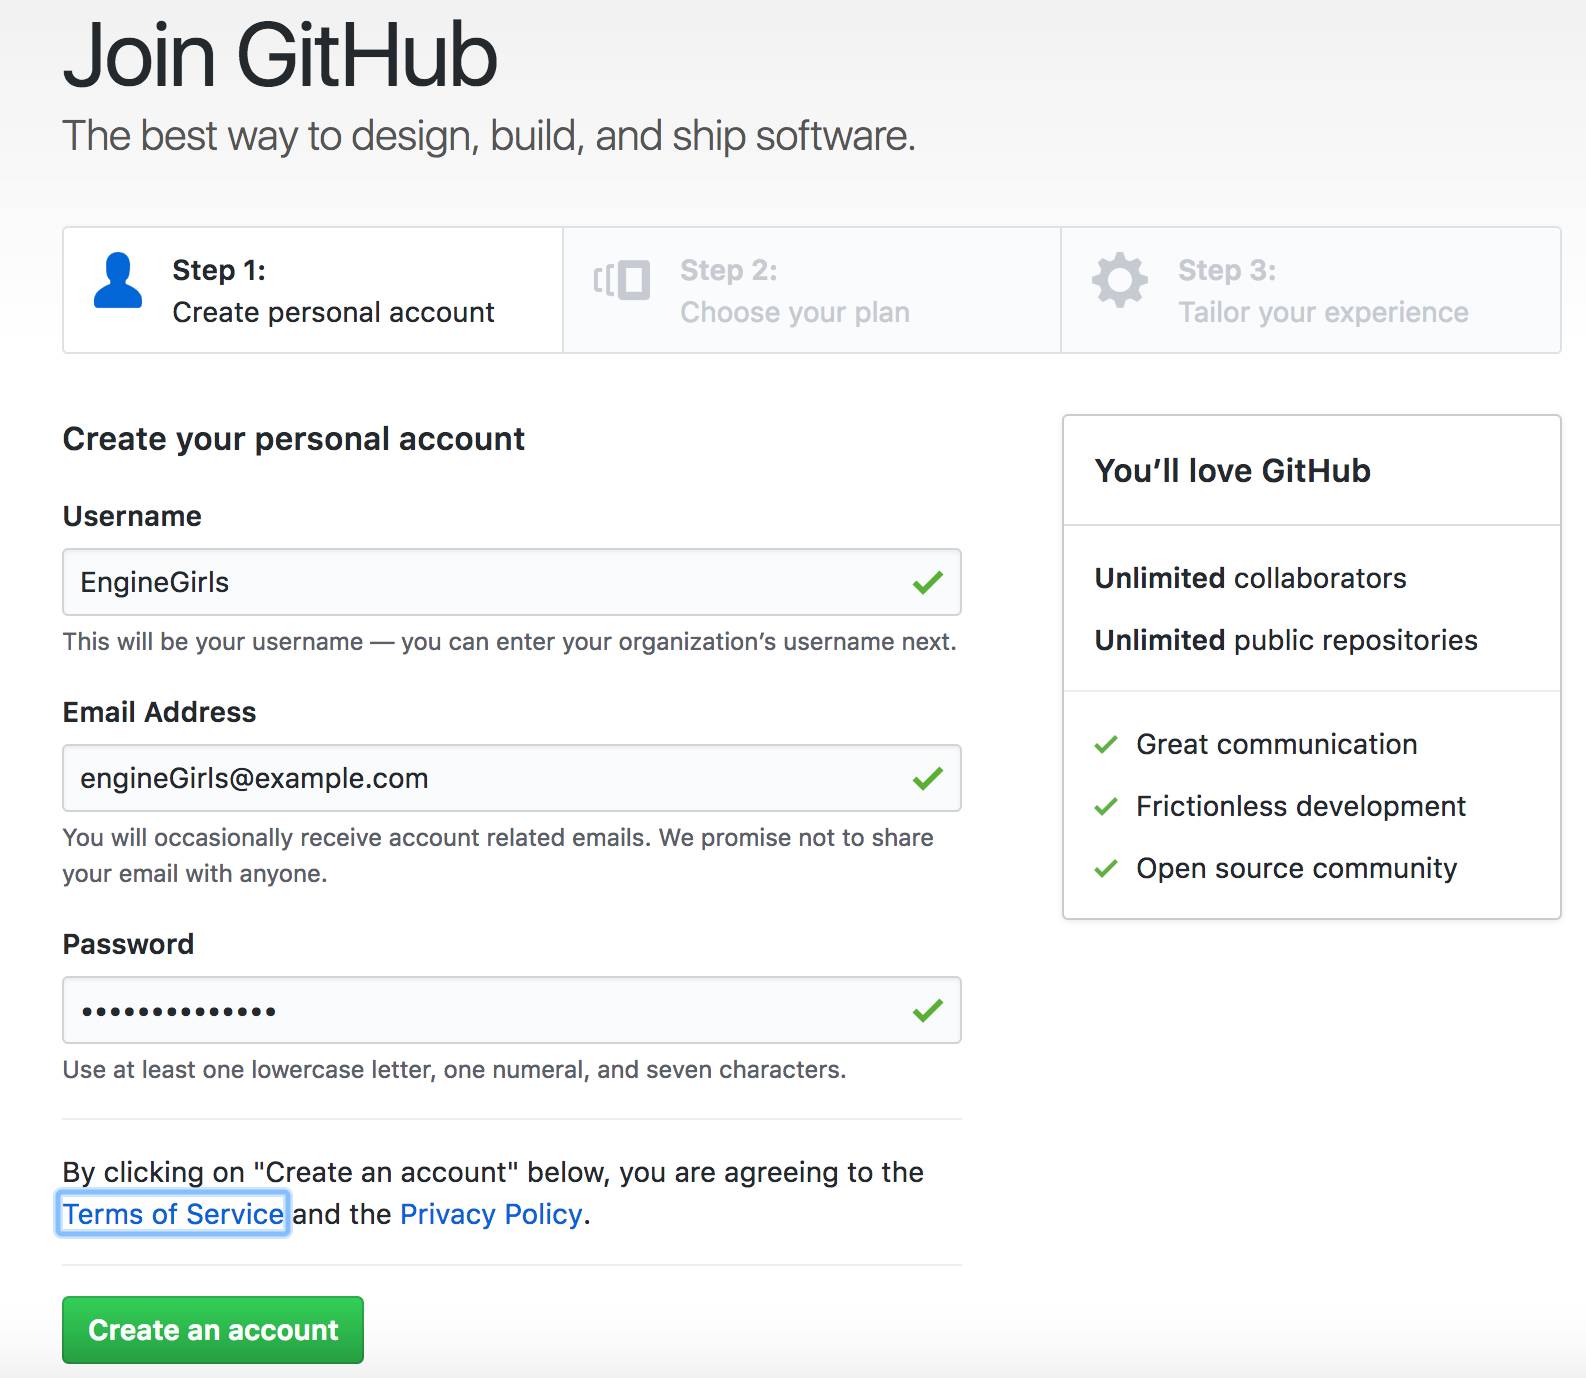Click into the Password input field
The image size is (1586, 1378).
pyautogui.click(x=480, y=1010)
